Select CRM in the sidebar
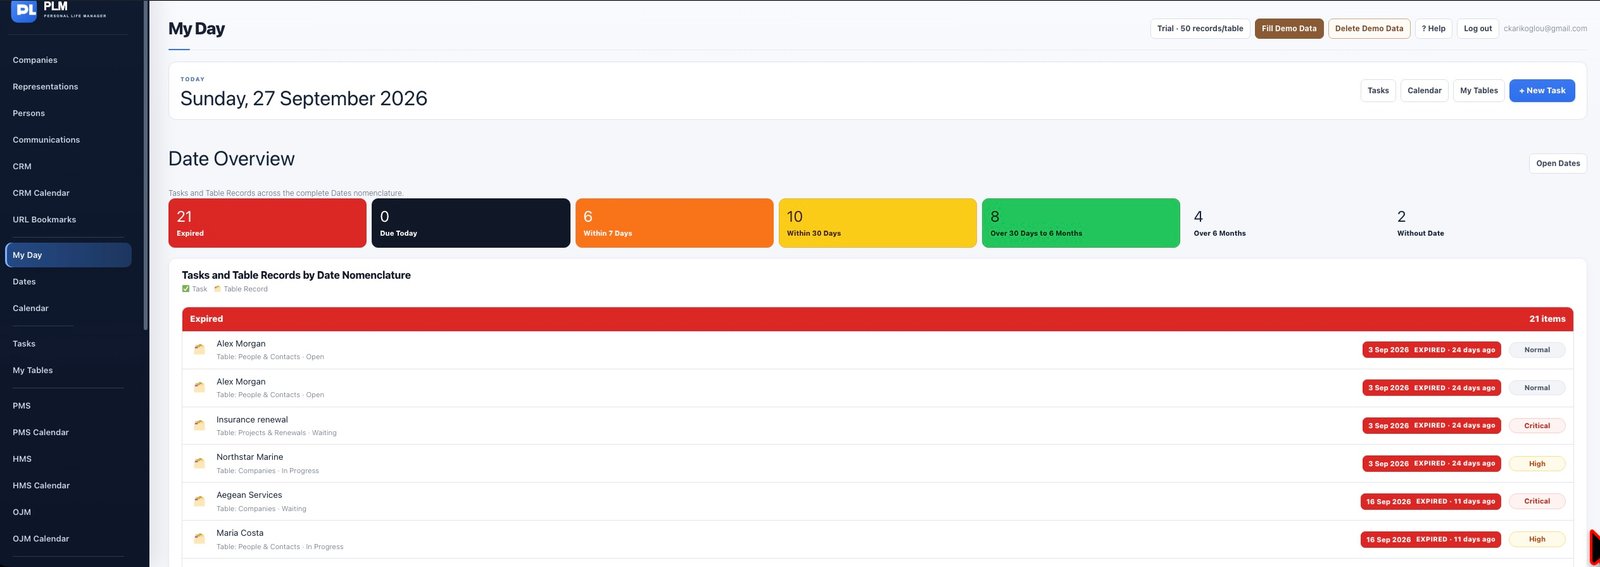This screenshot has width=1600, height=567. coord(22,166)
